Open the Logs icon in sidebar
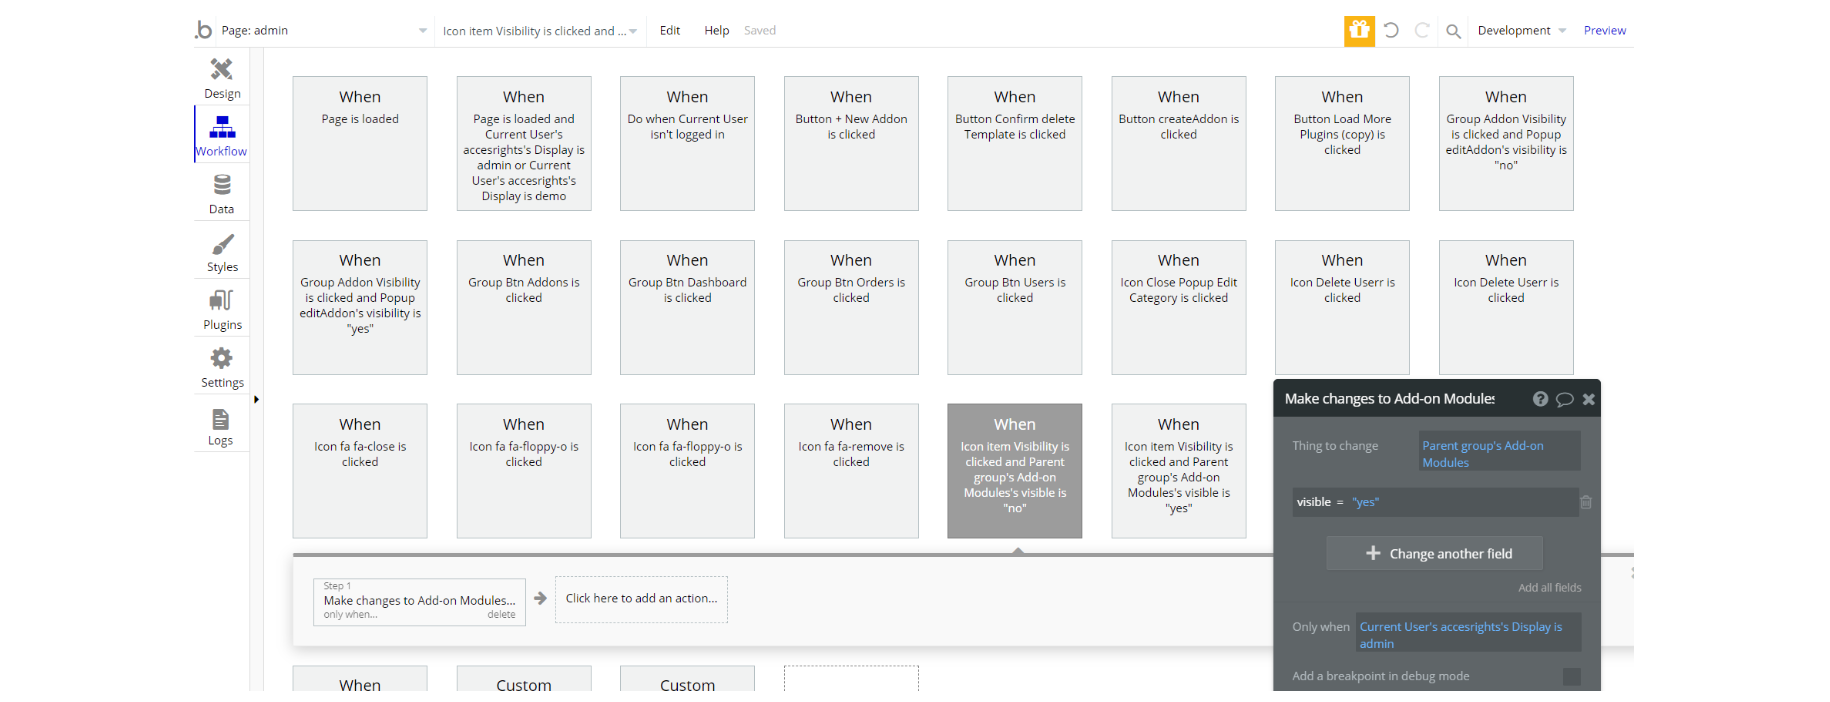Image resolution: width=1830 pixels, height=702 pixels. [221, 419]
